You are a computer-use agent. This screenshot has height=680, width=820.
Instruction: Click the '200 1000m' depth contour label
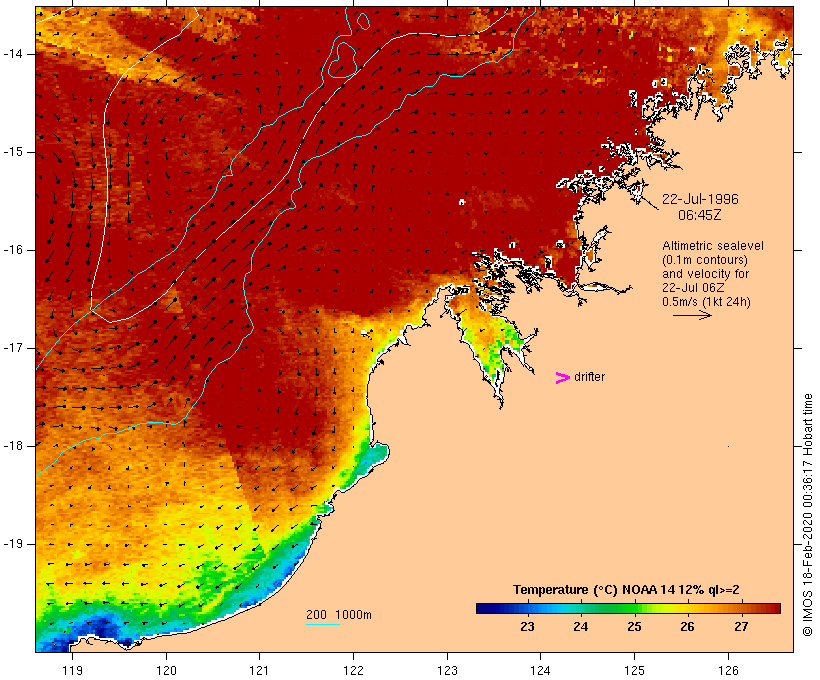339,615
